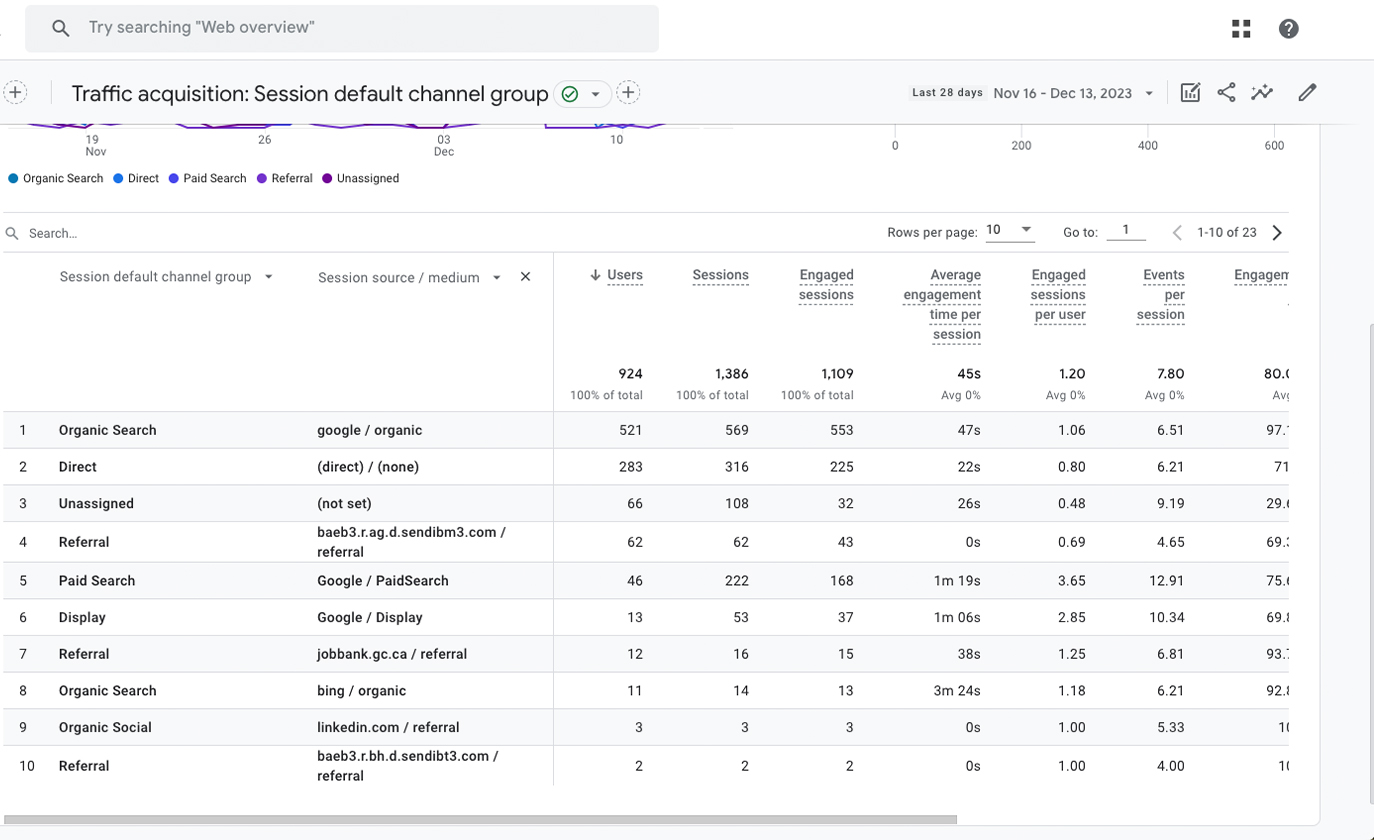
Task: Remove the Session source / medium dimension
Action: [x=525, y=277]
